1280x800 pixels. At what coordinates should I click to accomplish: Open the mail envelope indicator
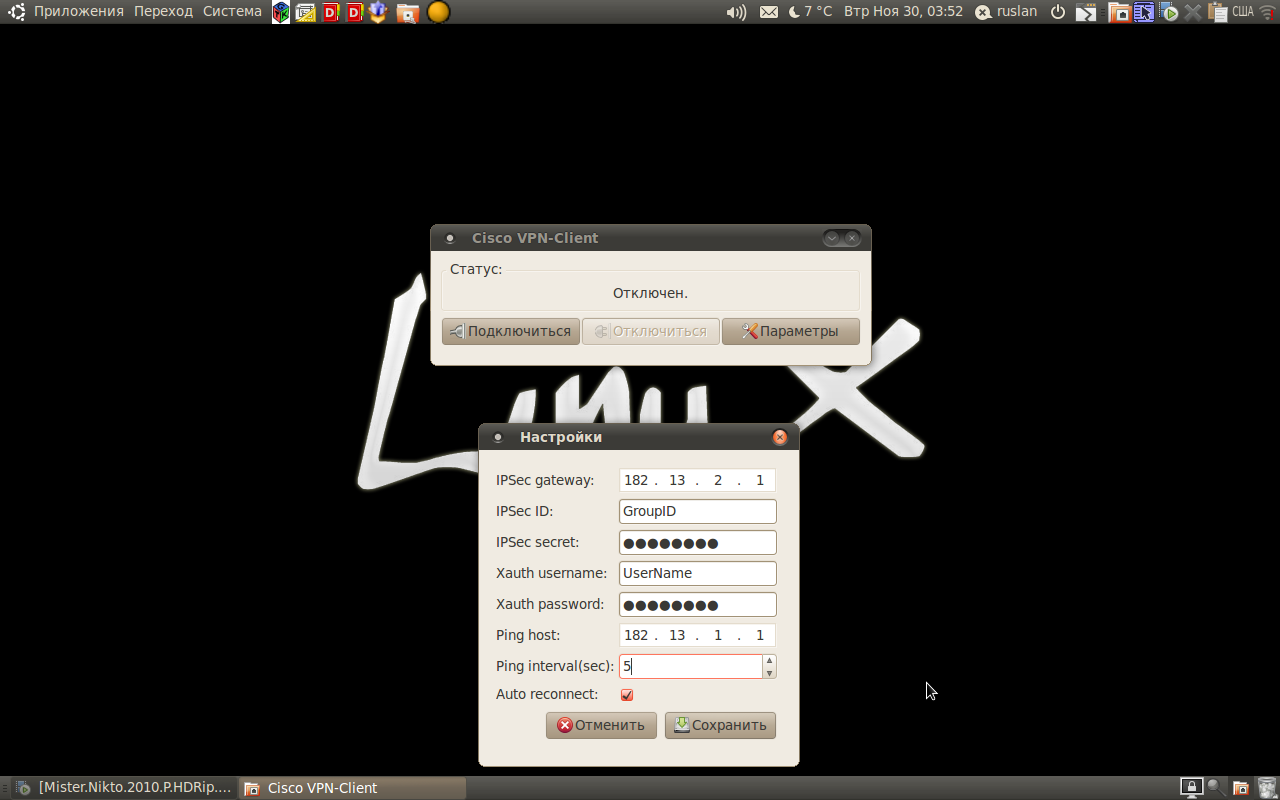[x=768, y=12]
